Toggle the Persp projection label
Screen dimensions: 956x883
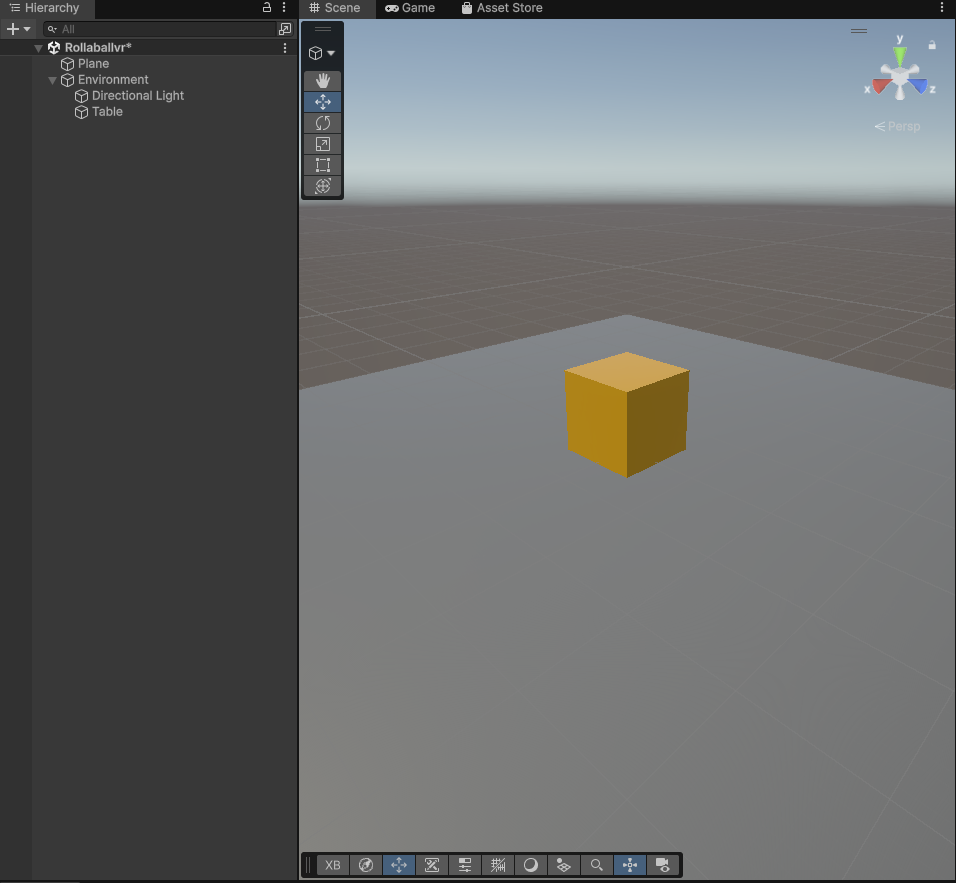pos(898,126)
